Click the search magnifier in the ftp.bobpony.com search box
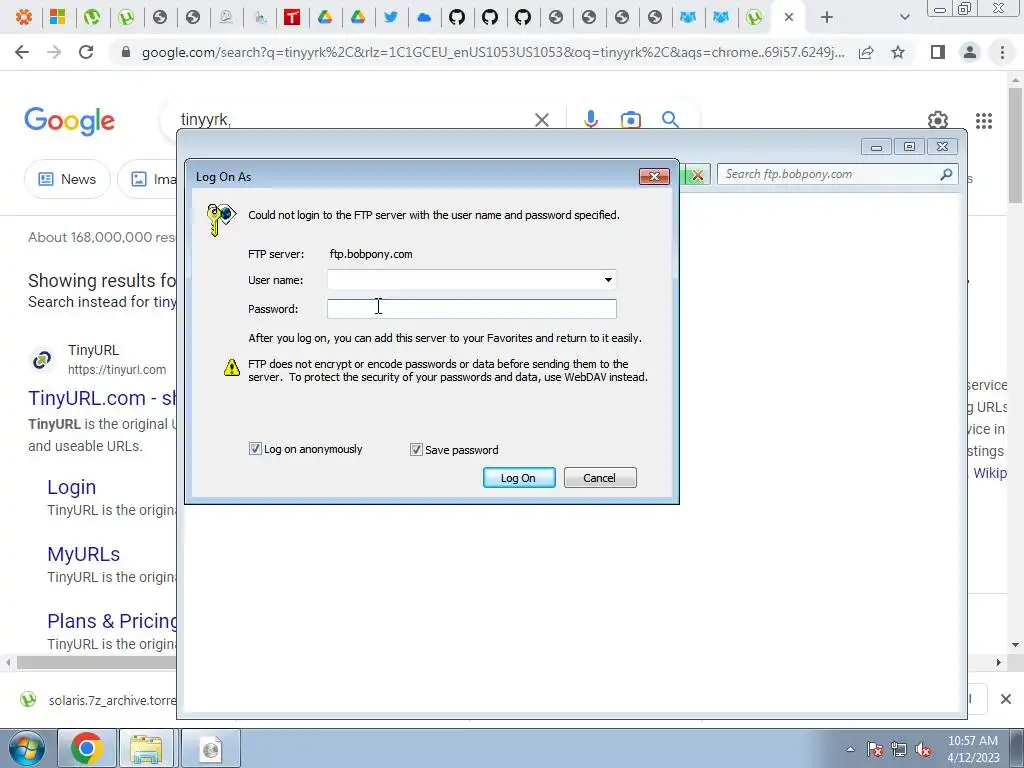1024x768 pixels. coord(946,174)
